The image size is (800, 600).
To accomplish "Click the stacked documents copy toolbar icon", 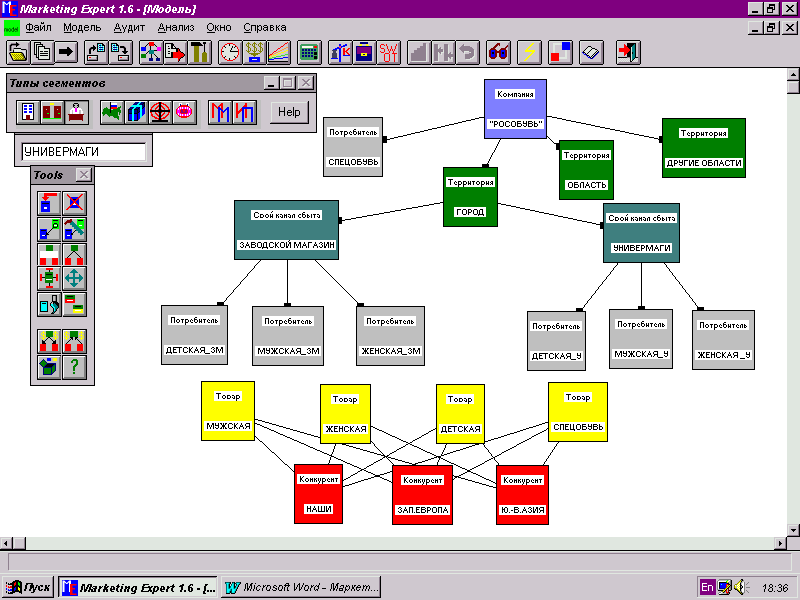I will coord(42,53).
